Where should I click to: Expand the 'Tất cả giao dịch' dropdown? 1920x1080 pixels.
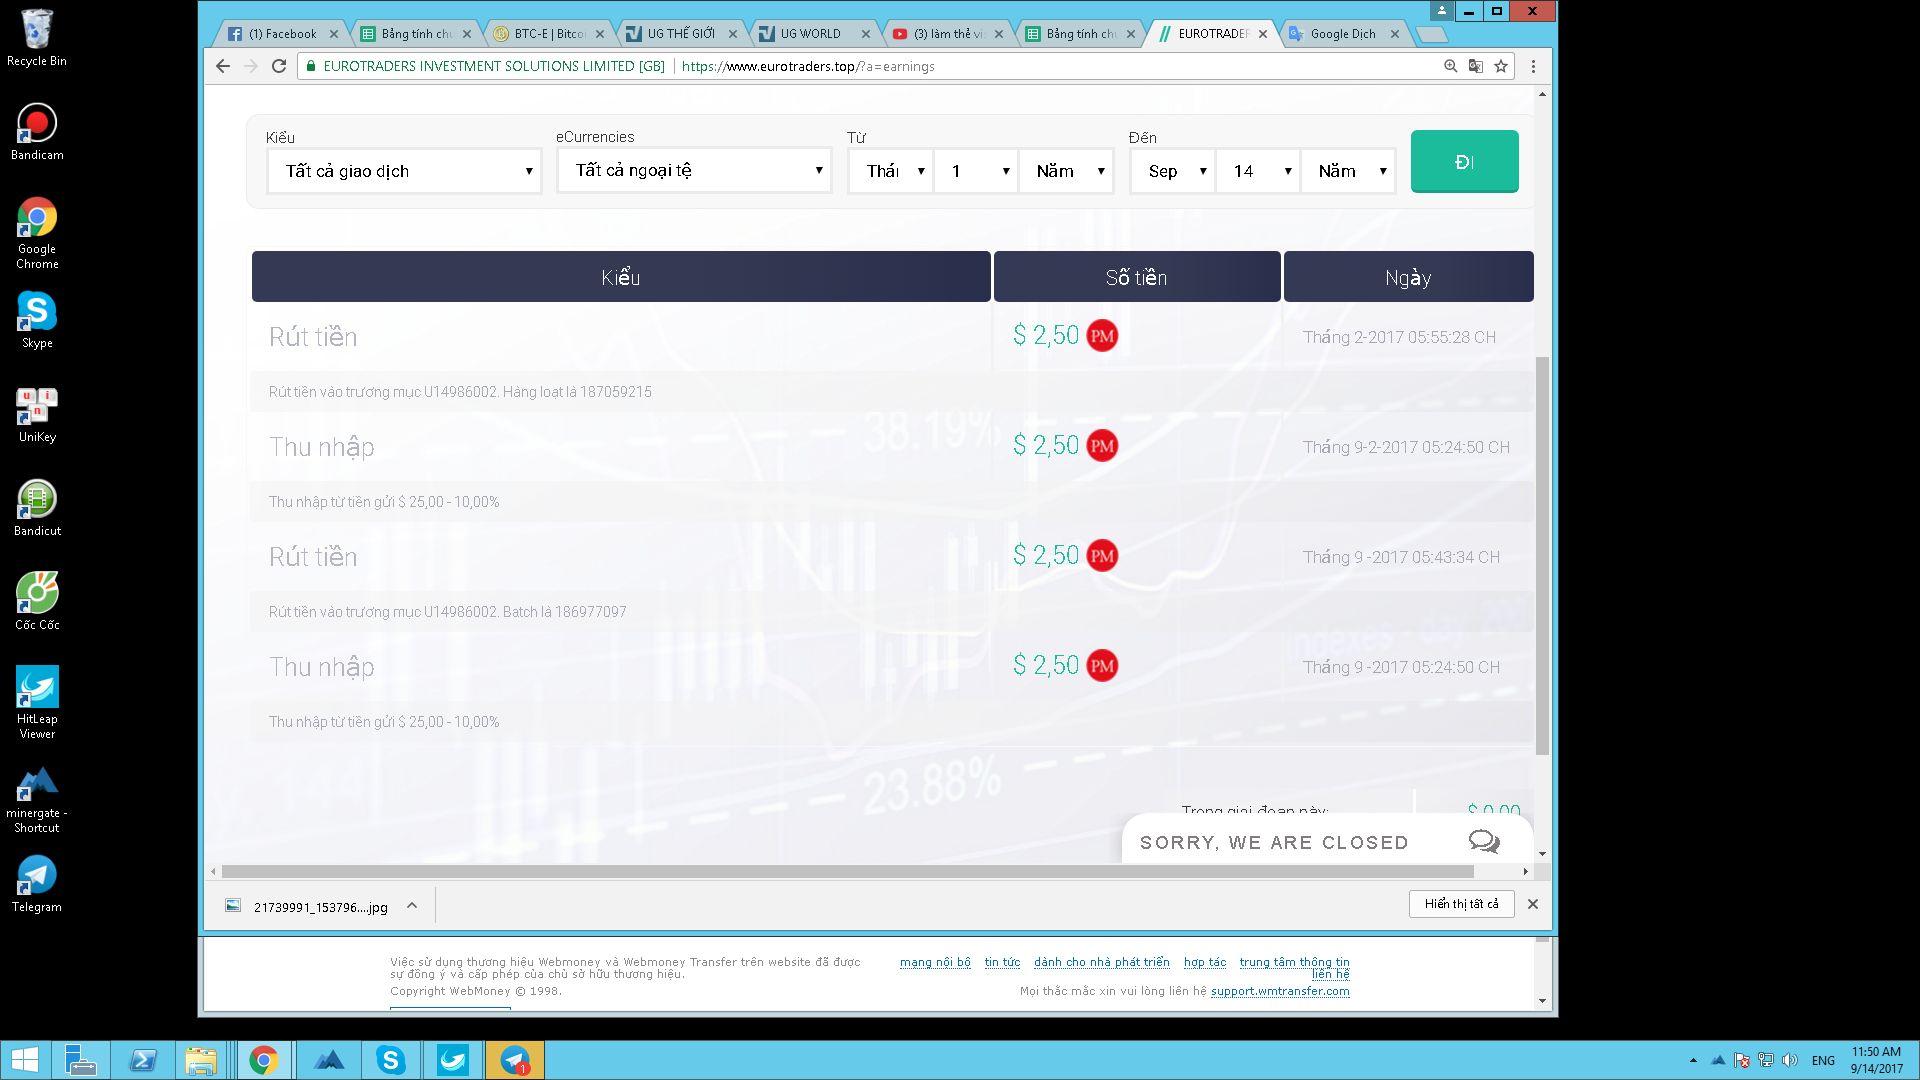tap(404, 171)
